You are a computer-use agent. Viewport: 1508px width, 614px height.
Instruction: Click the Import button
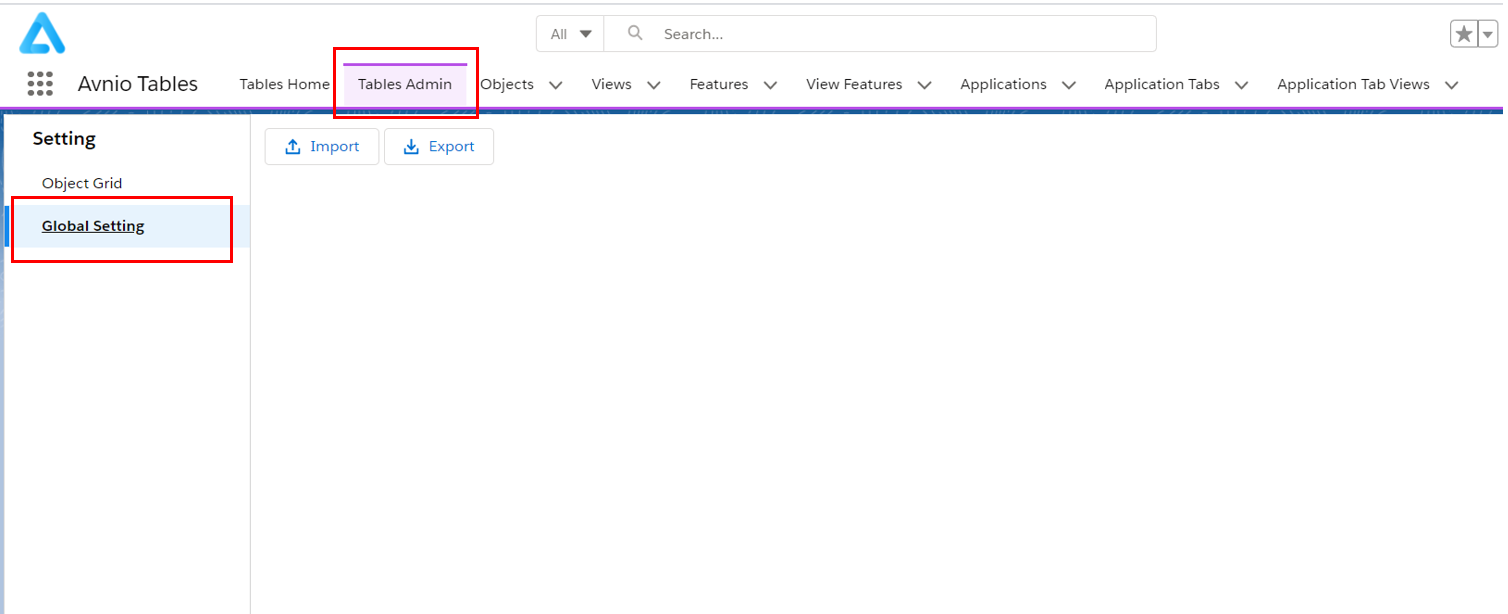(322, 146)
